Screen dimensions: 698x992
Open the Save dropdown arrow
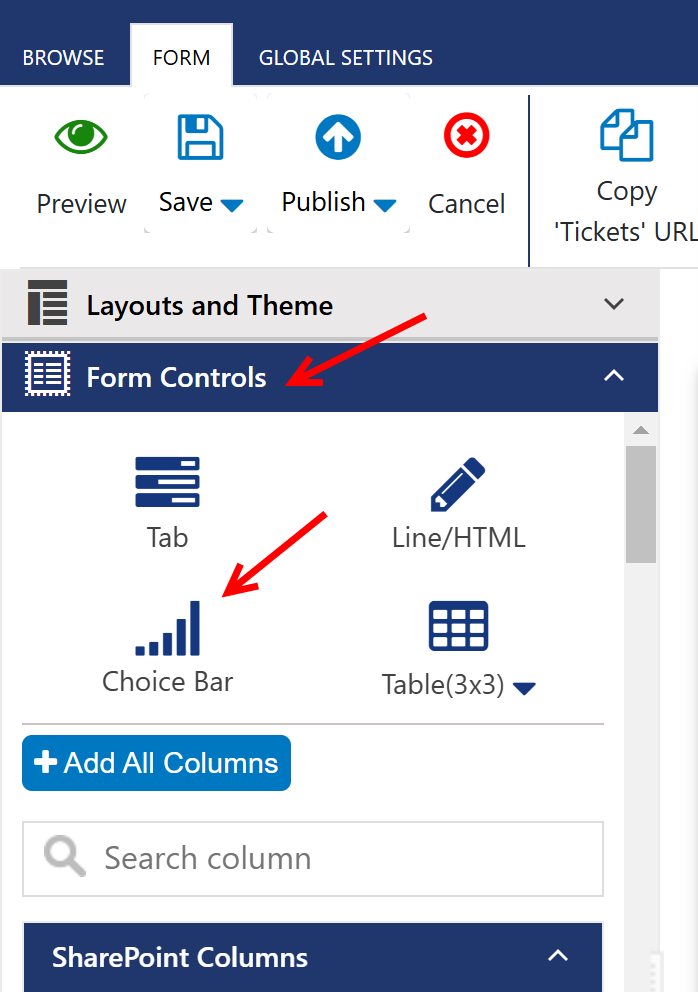232,205
